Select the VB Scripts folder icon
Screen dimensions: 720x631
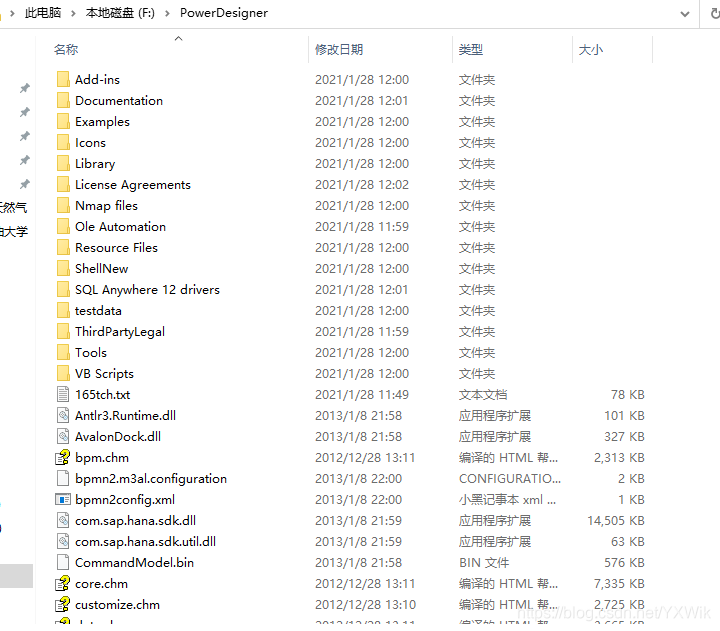tap(63, 374)
